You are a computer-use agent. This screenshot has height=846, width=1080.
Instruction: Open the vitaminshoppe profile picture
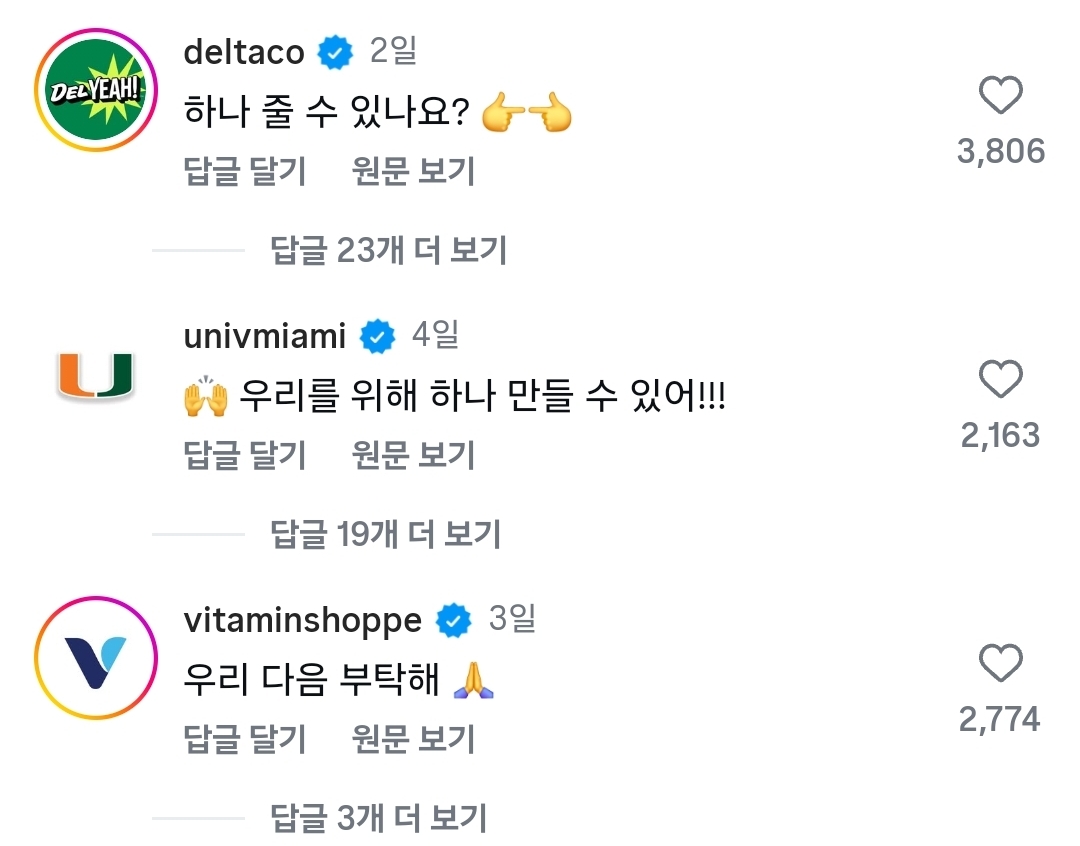tap(95, 661)
